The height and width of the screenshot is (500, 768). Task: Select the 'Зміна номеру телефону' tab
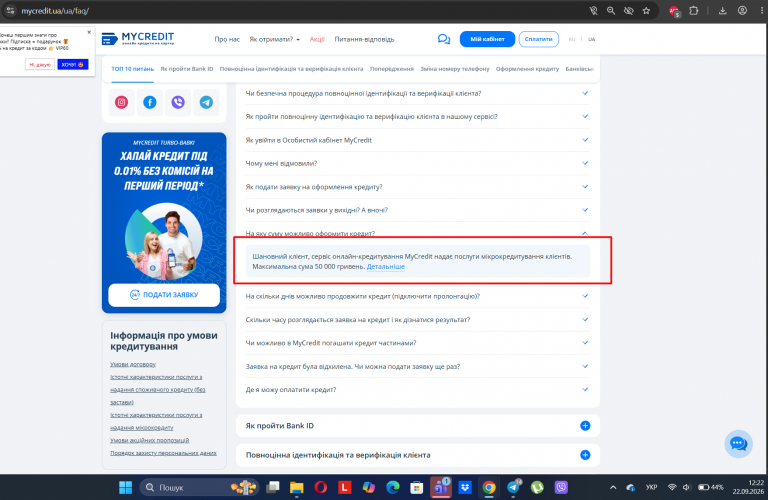(x=455, y=69)
